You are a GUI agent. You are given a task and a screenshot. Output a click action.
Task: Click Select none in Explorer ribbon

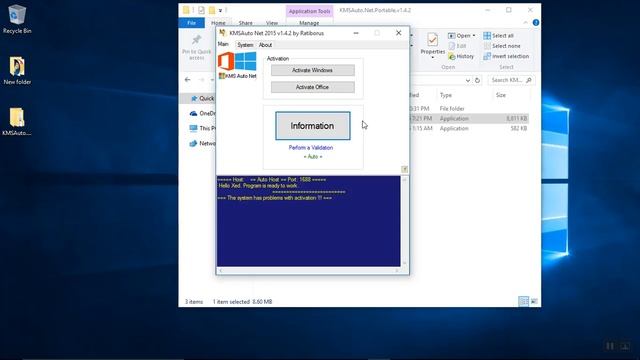point(502,46)
